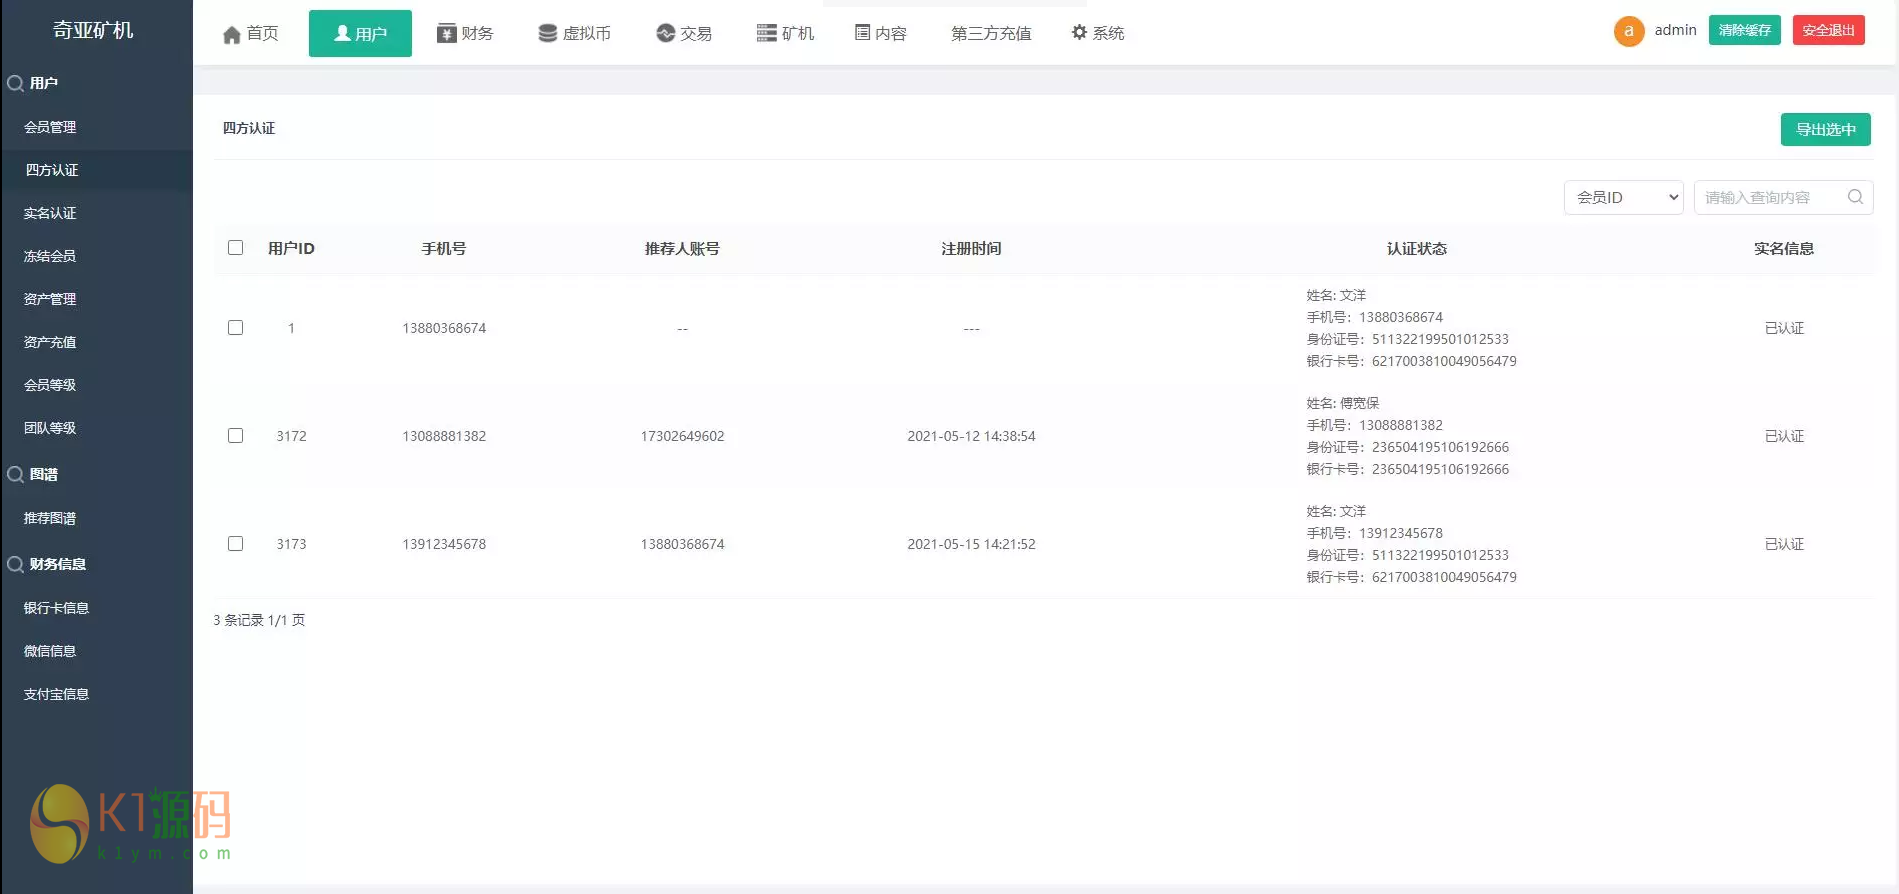Image resolution: width=1899 pixels, height=894 pixels.
Task: Open 实名认证 in the sidebar
Action: tap(50, 213)
